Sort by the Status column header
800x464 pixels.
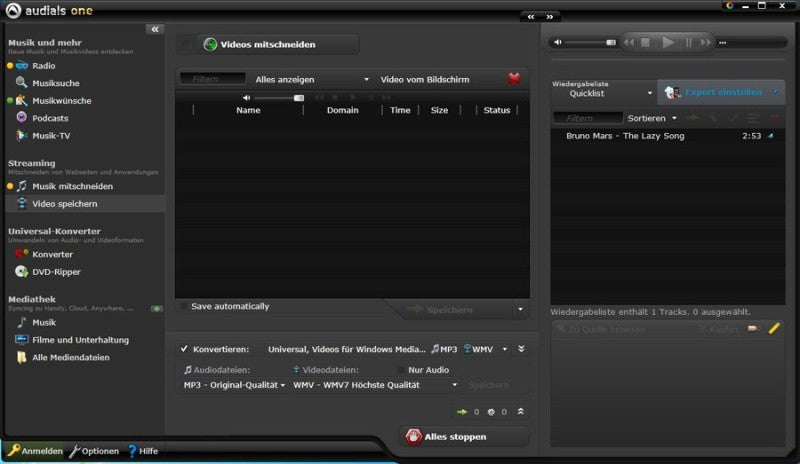tap(496, 110)
